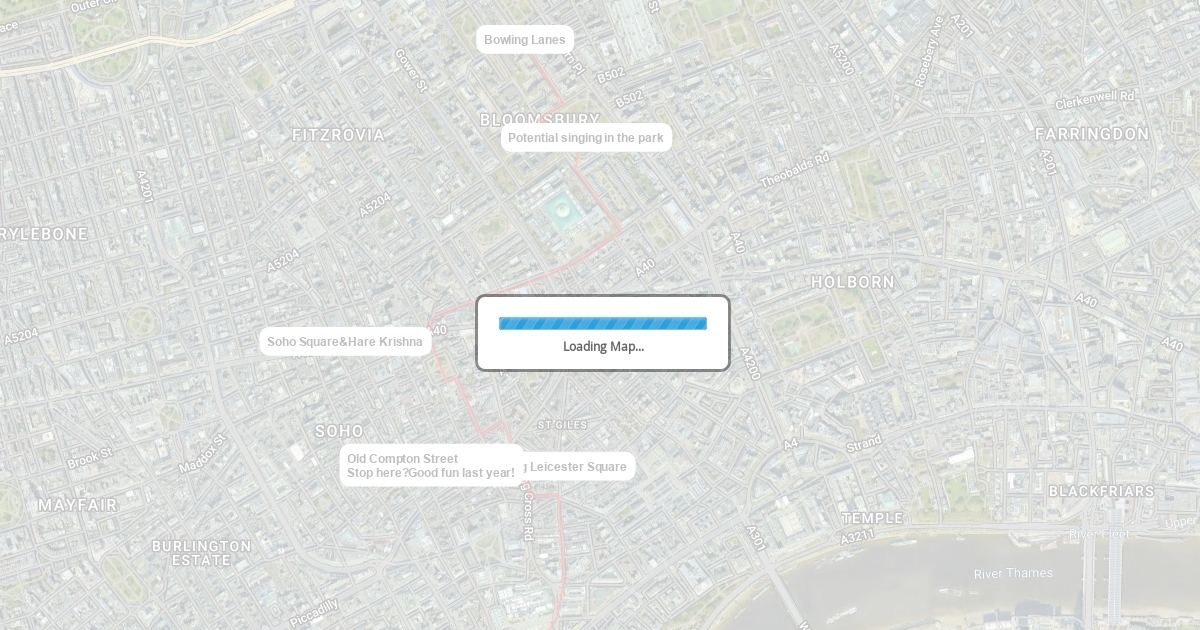Click the Bowling Lanes map annotation

(525, 40)
